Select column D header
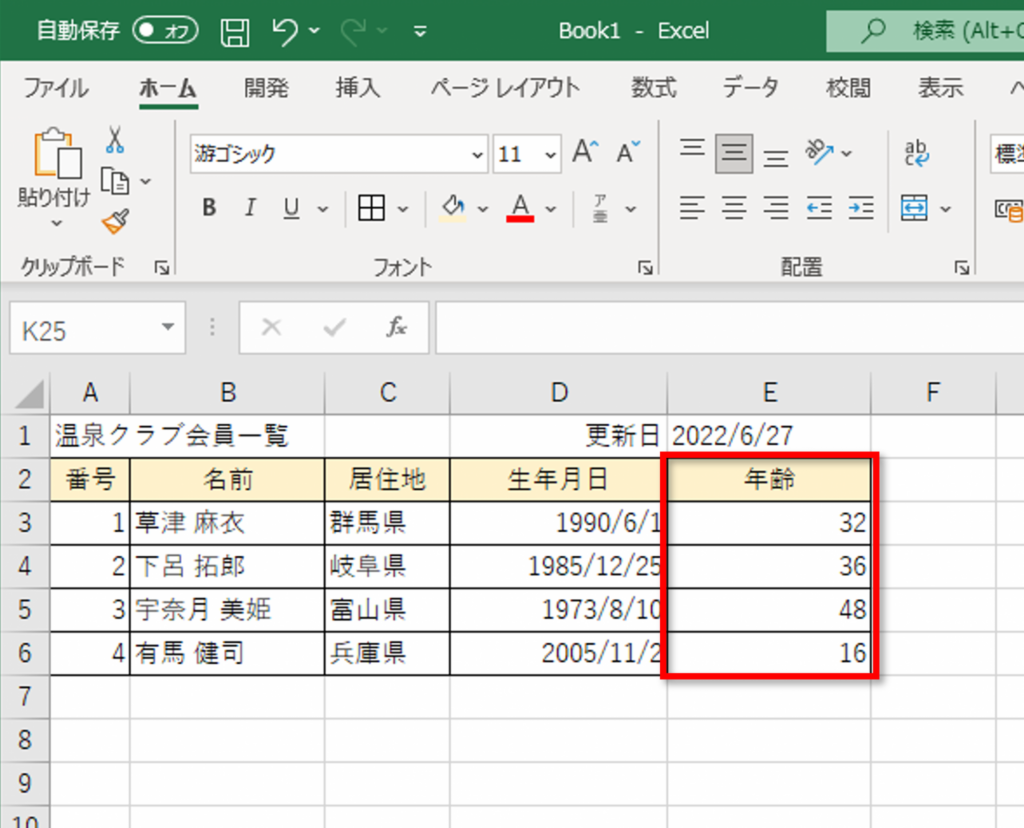The image size is (1024, 828). pyautogui.click(x=558, y=393)
